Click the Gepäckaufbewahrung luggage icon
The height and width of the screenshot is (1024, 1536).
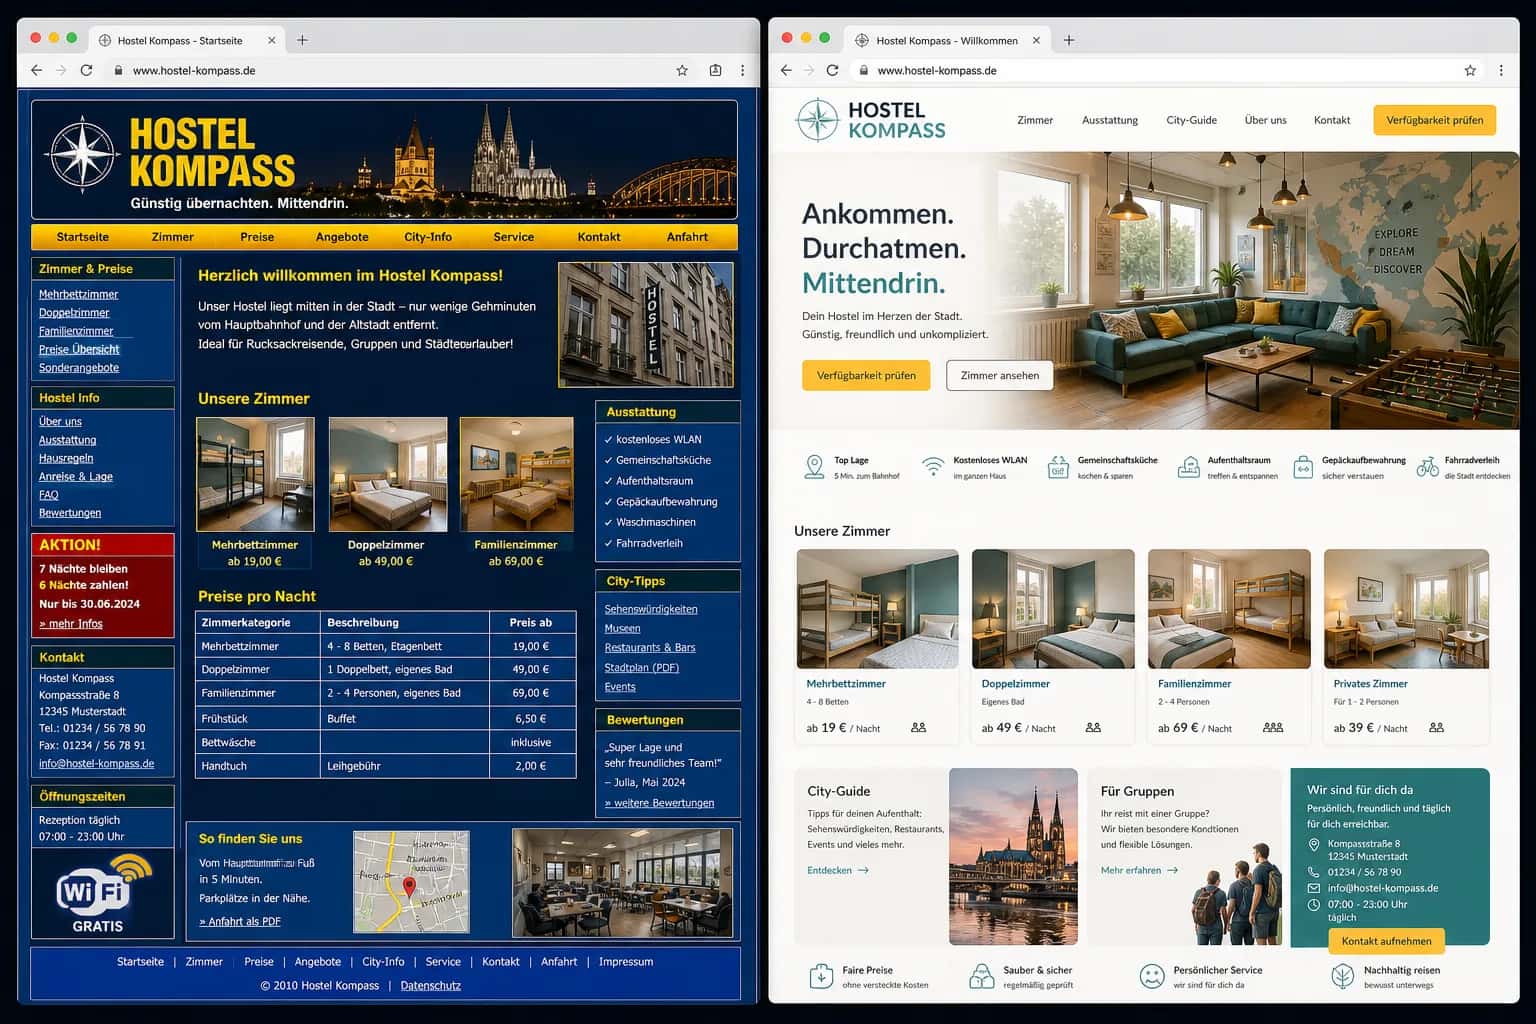click(x=1303, y=467)
